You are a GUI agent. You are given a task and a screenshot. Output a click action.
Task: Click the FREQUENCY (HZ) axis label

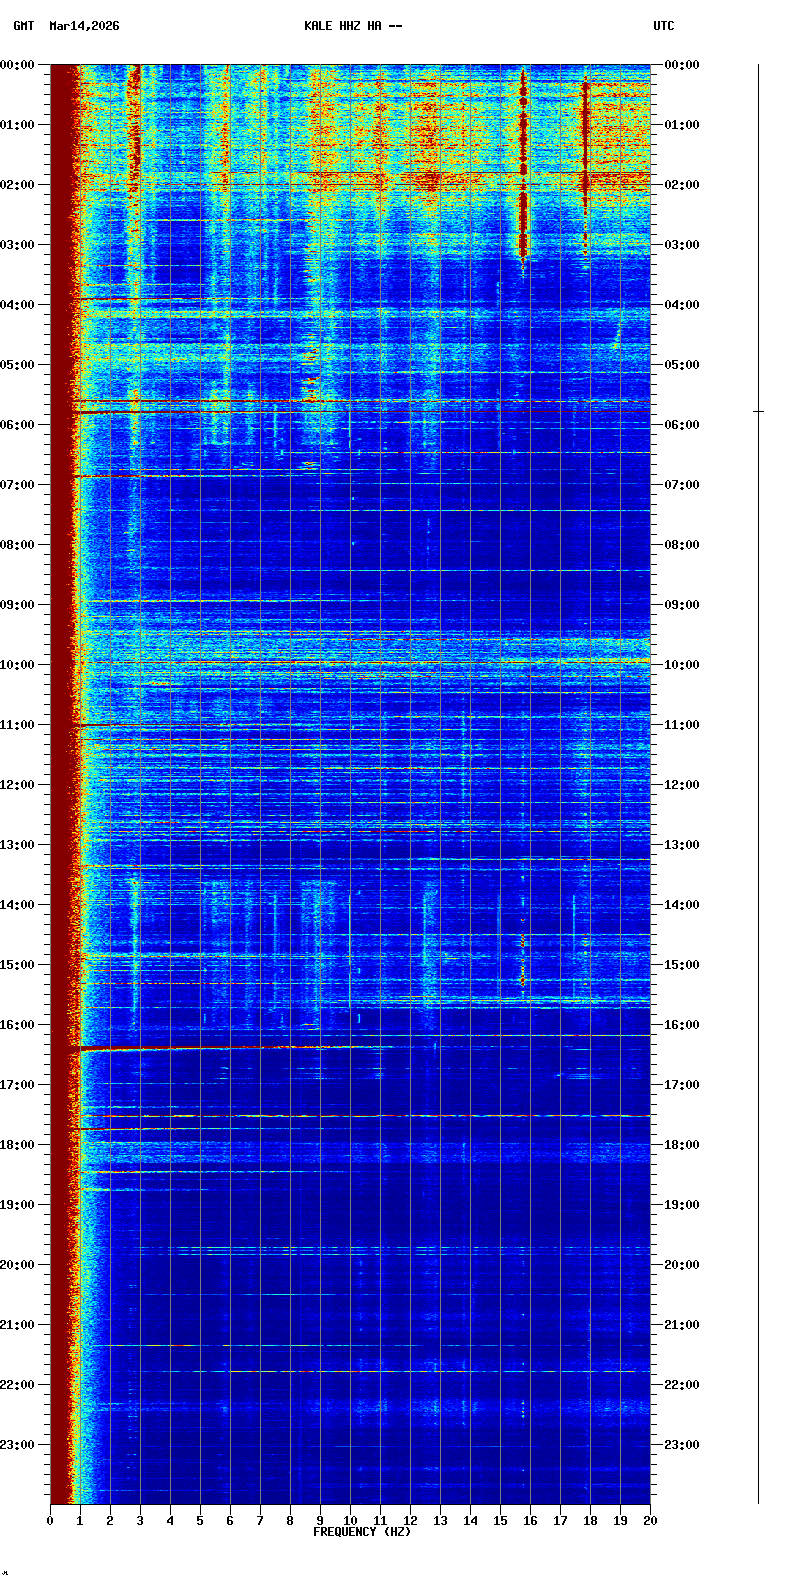point(361,1532)
